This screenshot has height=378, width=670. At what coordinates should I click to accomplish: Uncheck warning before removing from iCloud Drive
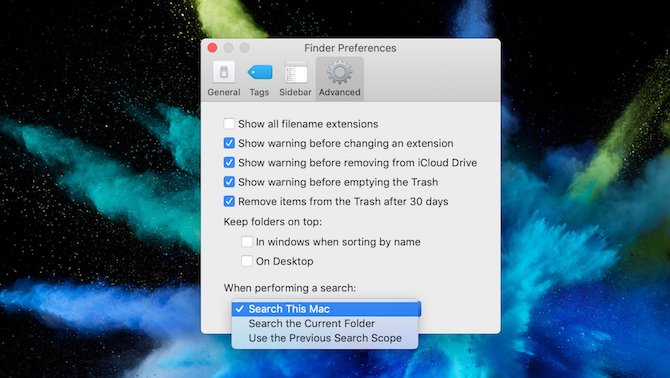pyautogui.click(x=229, y=163)
